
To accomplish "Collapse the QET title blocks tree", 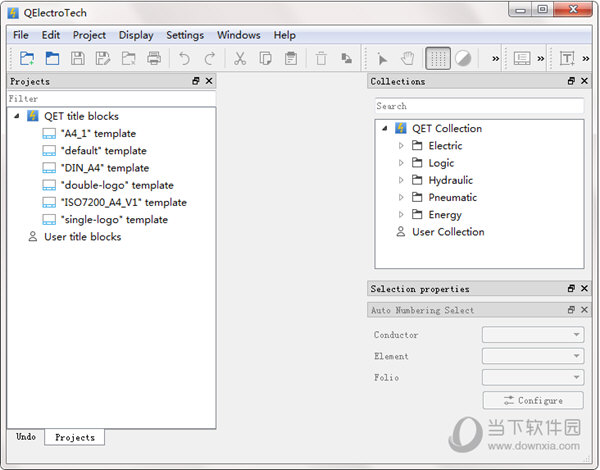I will pos(18,116).
